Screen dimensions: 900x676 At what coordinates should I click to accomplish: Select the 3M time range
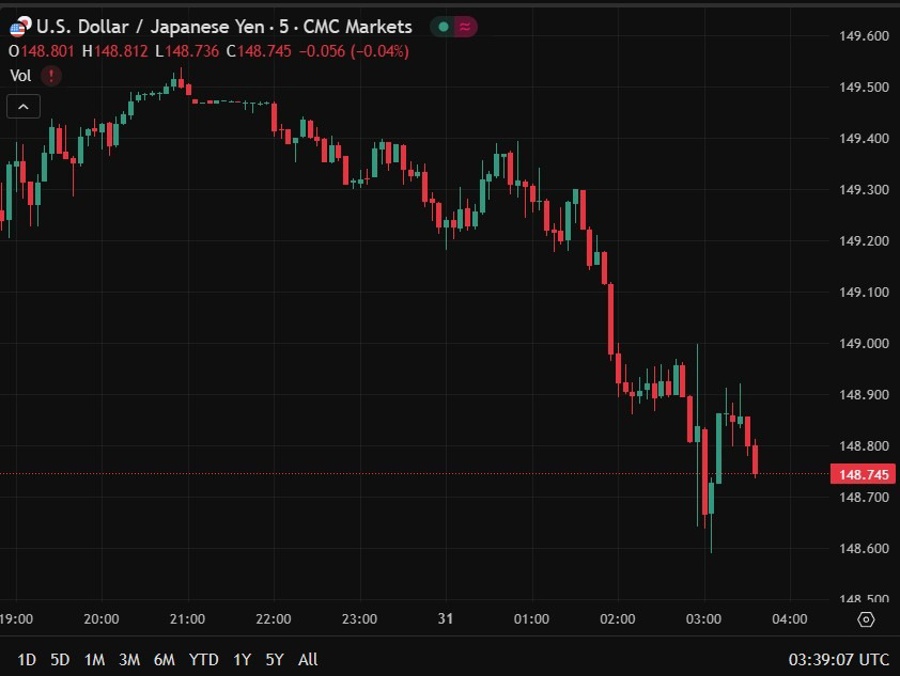129,659
